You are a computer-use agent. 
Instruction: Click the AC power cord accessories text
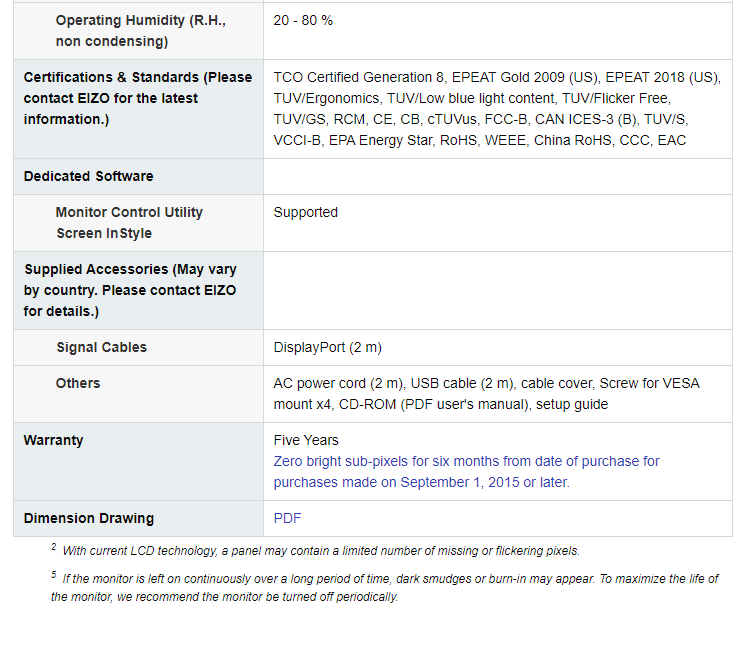[x=487, y=393]
